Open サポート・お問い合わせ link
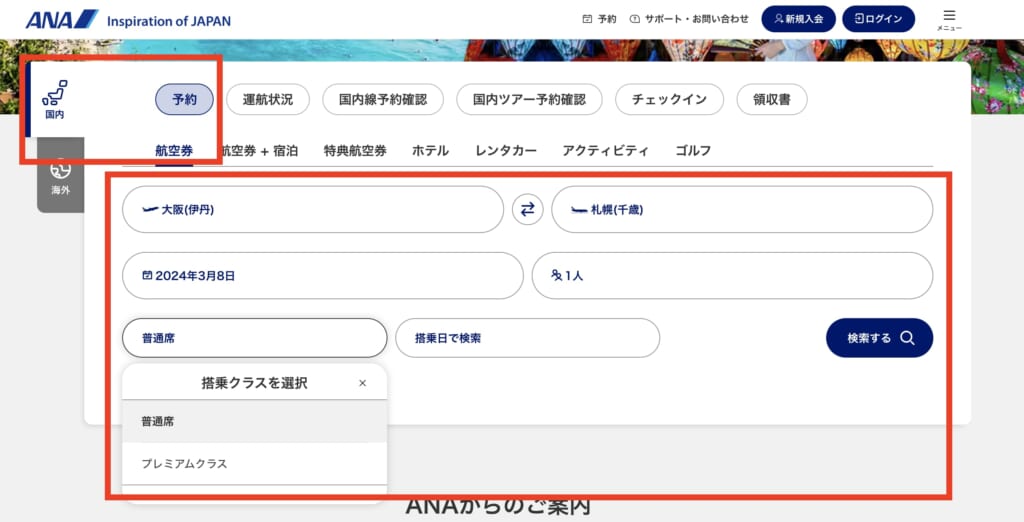 pyautogui.click(x=689, y=19)
